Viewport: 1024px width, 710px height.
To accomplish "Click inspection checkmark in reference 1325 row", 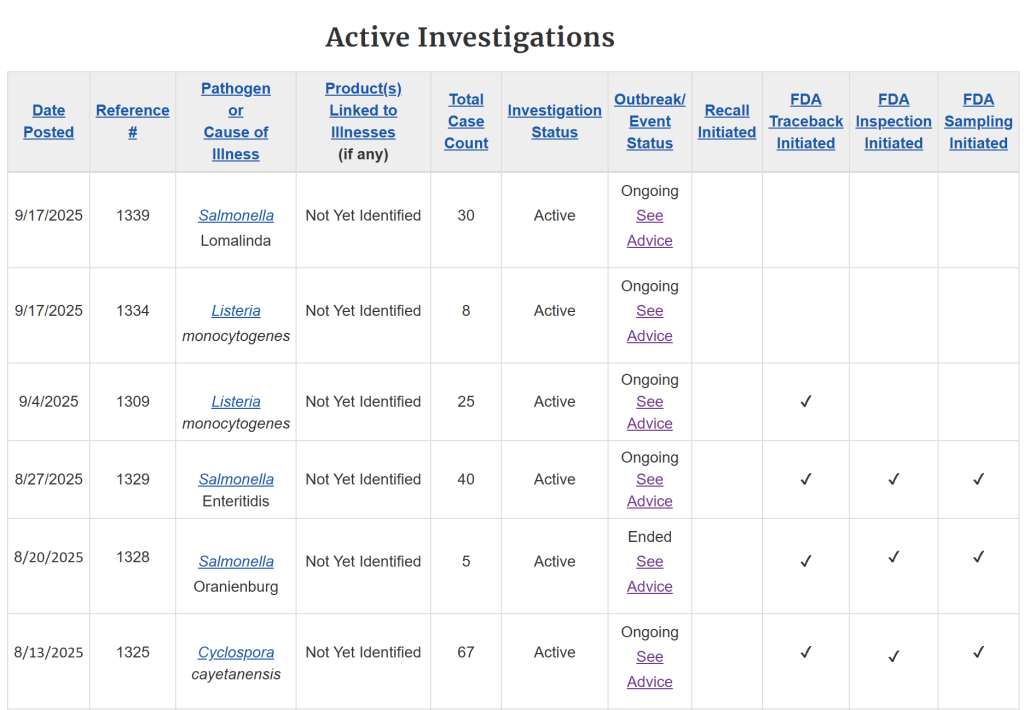I will coord(893,656).
